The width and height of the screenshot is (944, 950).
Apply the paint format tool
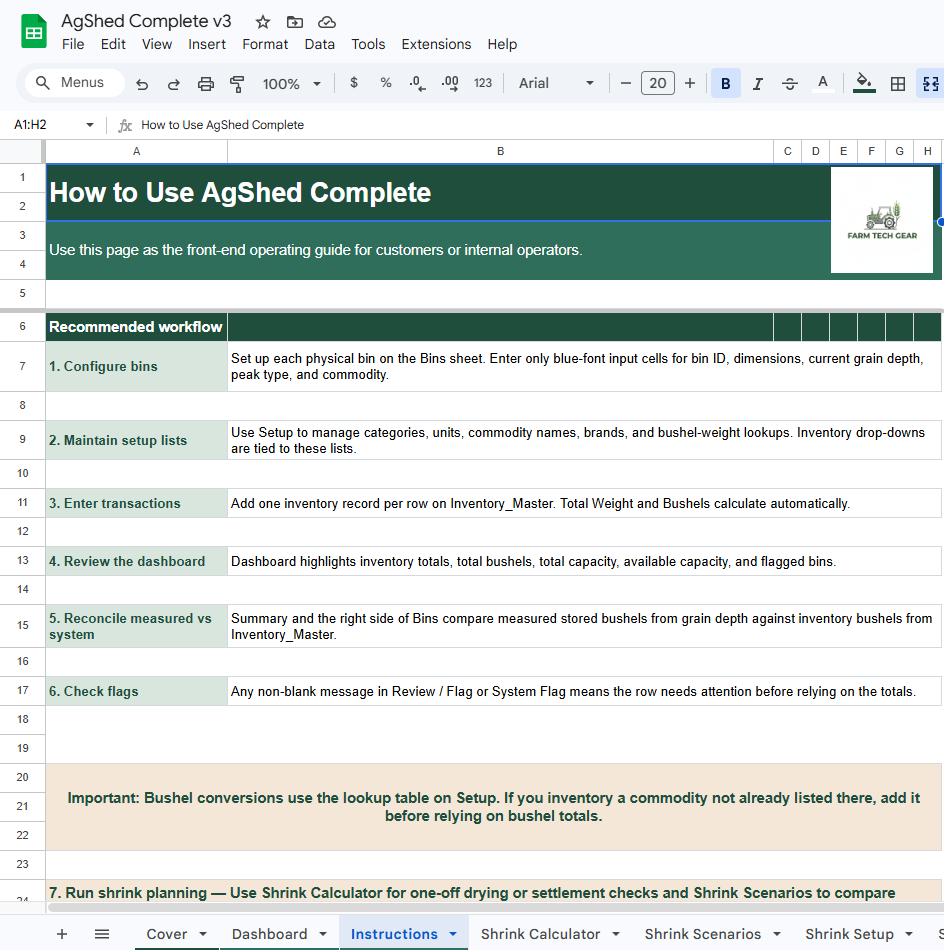(x=237, y=84)
